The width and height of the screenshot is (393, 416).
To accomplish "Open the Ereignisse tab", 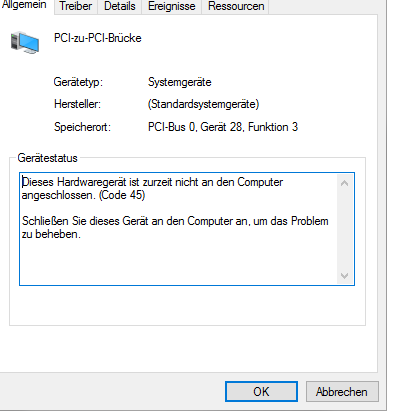I will coord(172,6).
